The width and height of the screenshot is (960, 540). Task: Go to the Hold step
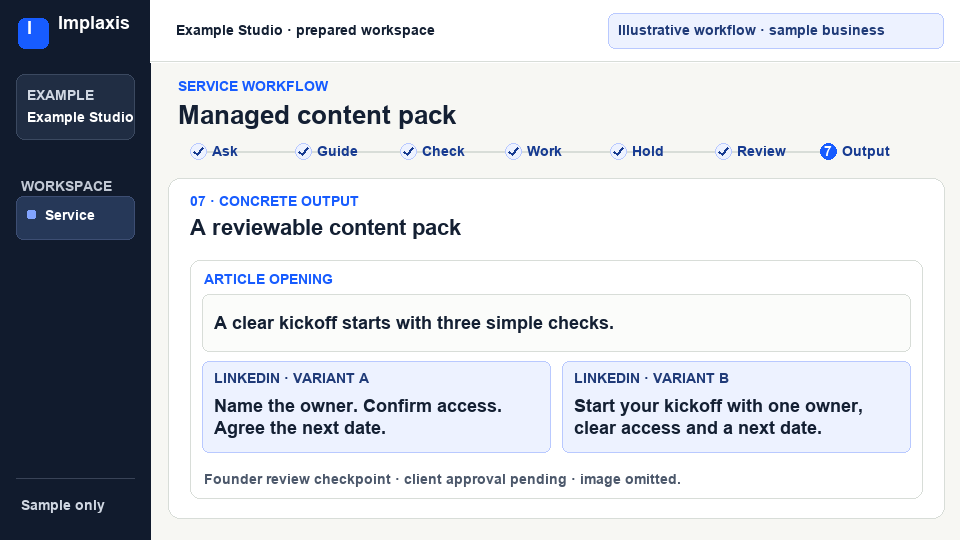(x=648, y=151)
